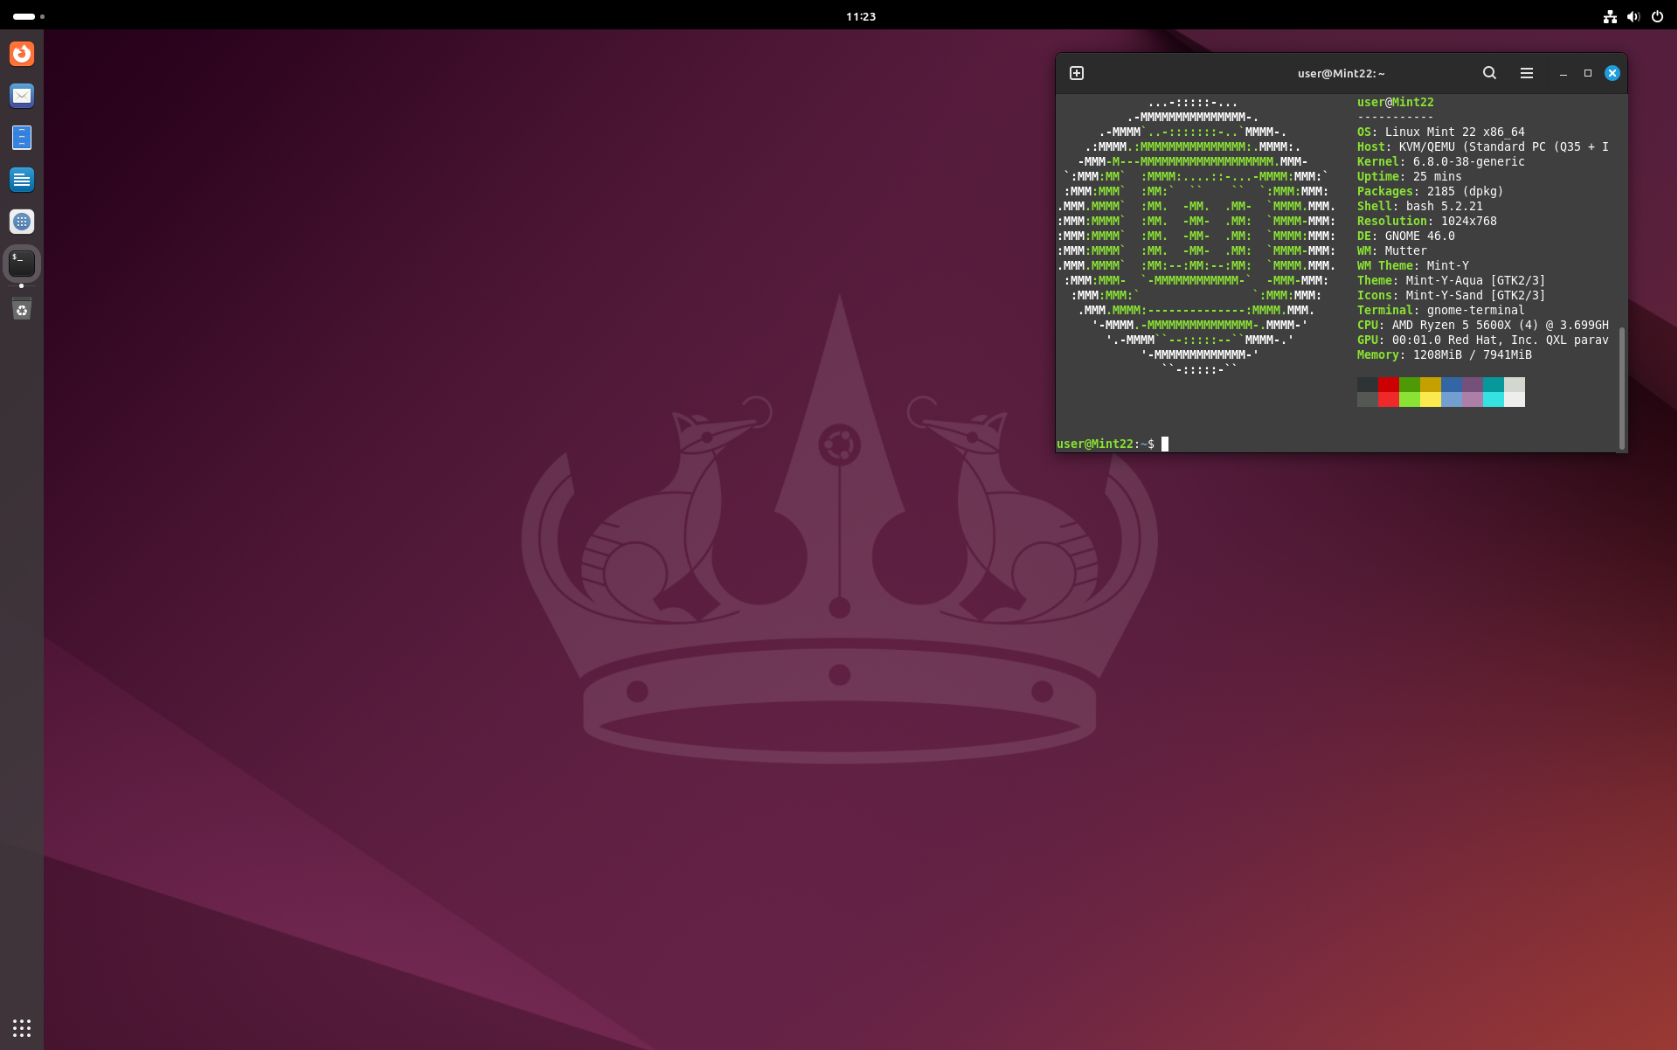Screen dimensions: 1677x1050
Task: Click the terminal title 'user@Mint22:~'
Action: tap(1341, 73)
